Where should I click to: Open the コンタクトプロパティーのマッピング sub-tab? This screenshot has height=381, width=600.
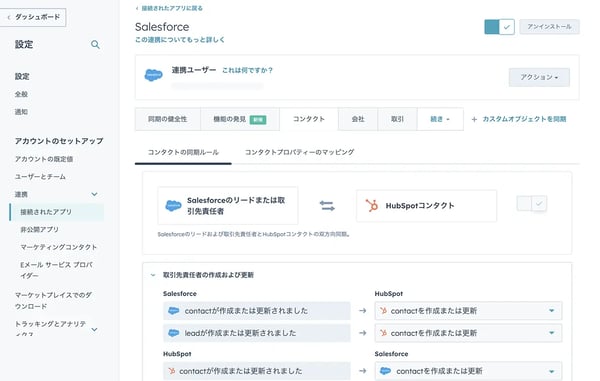pos(300,152)
